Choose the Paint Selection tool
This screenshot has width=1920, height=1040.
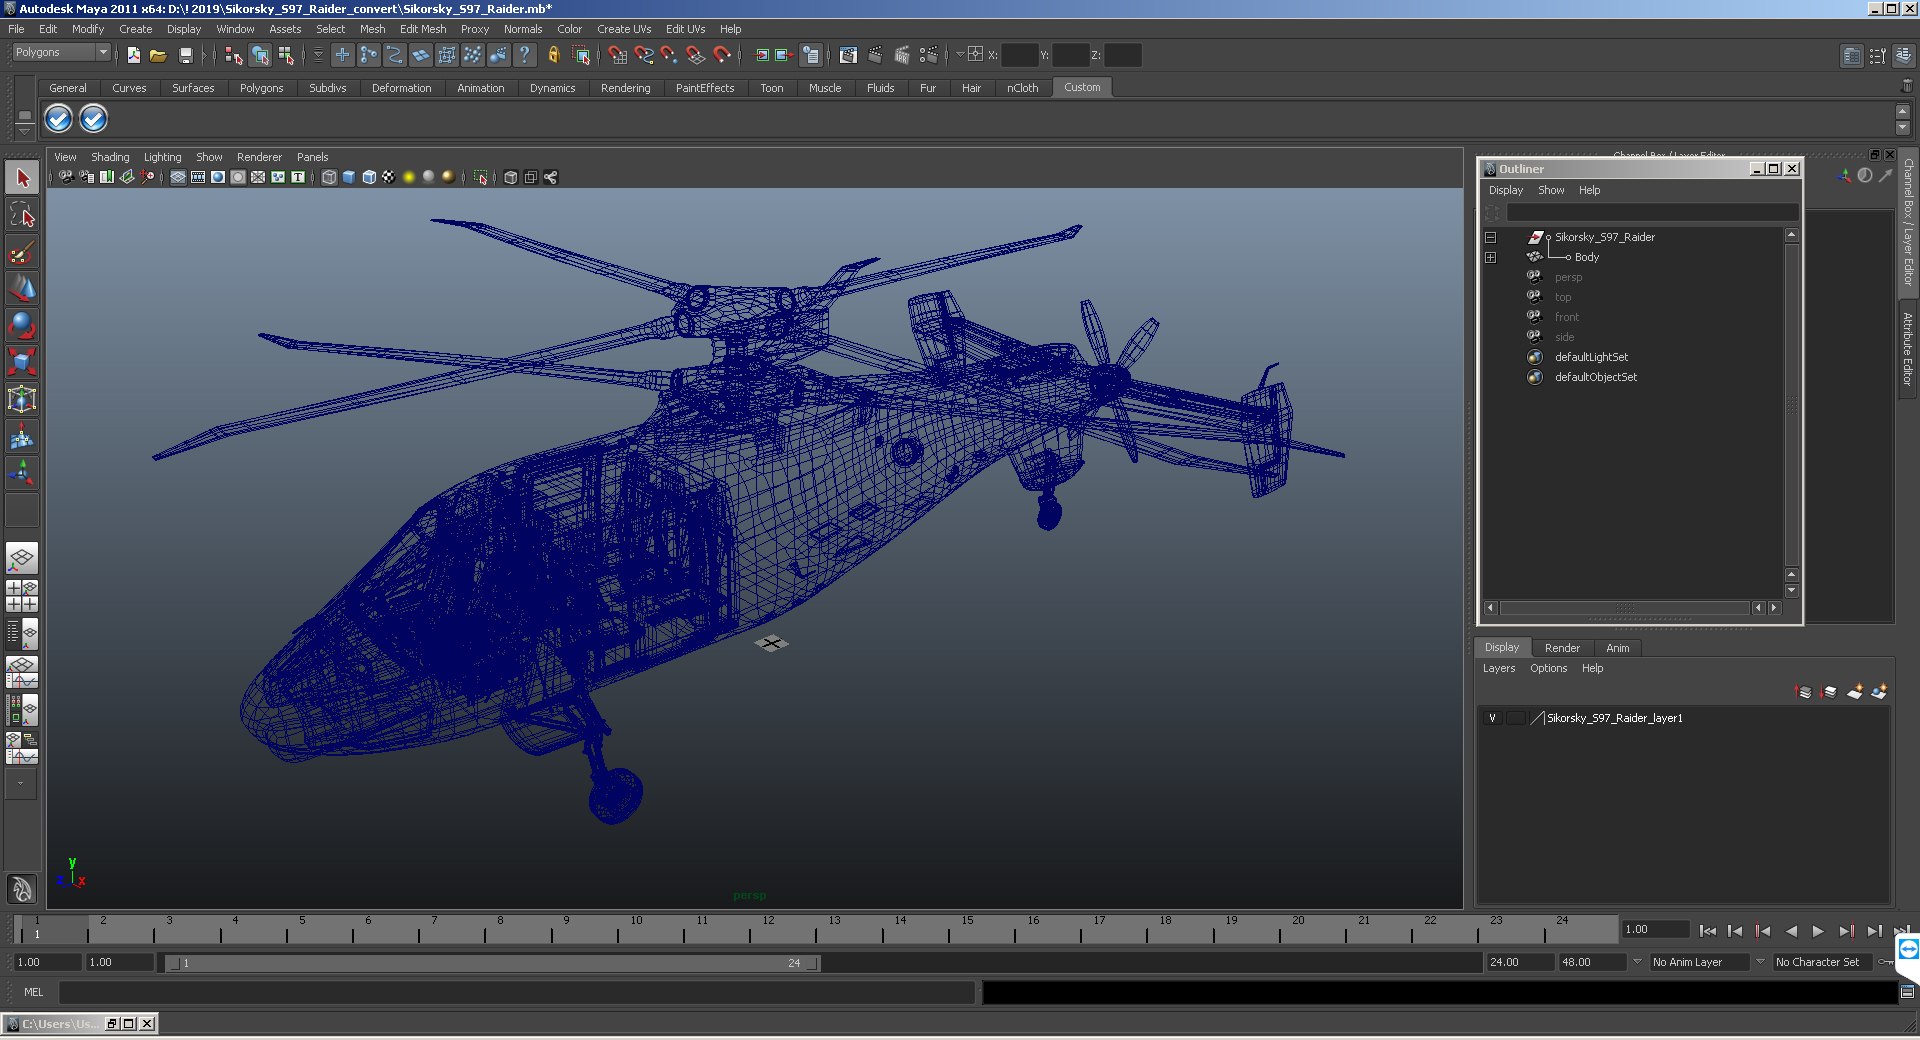(22, 251)
